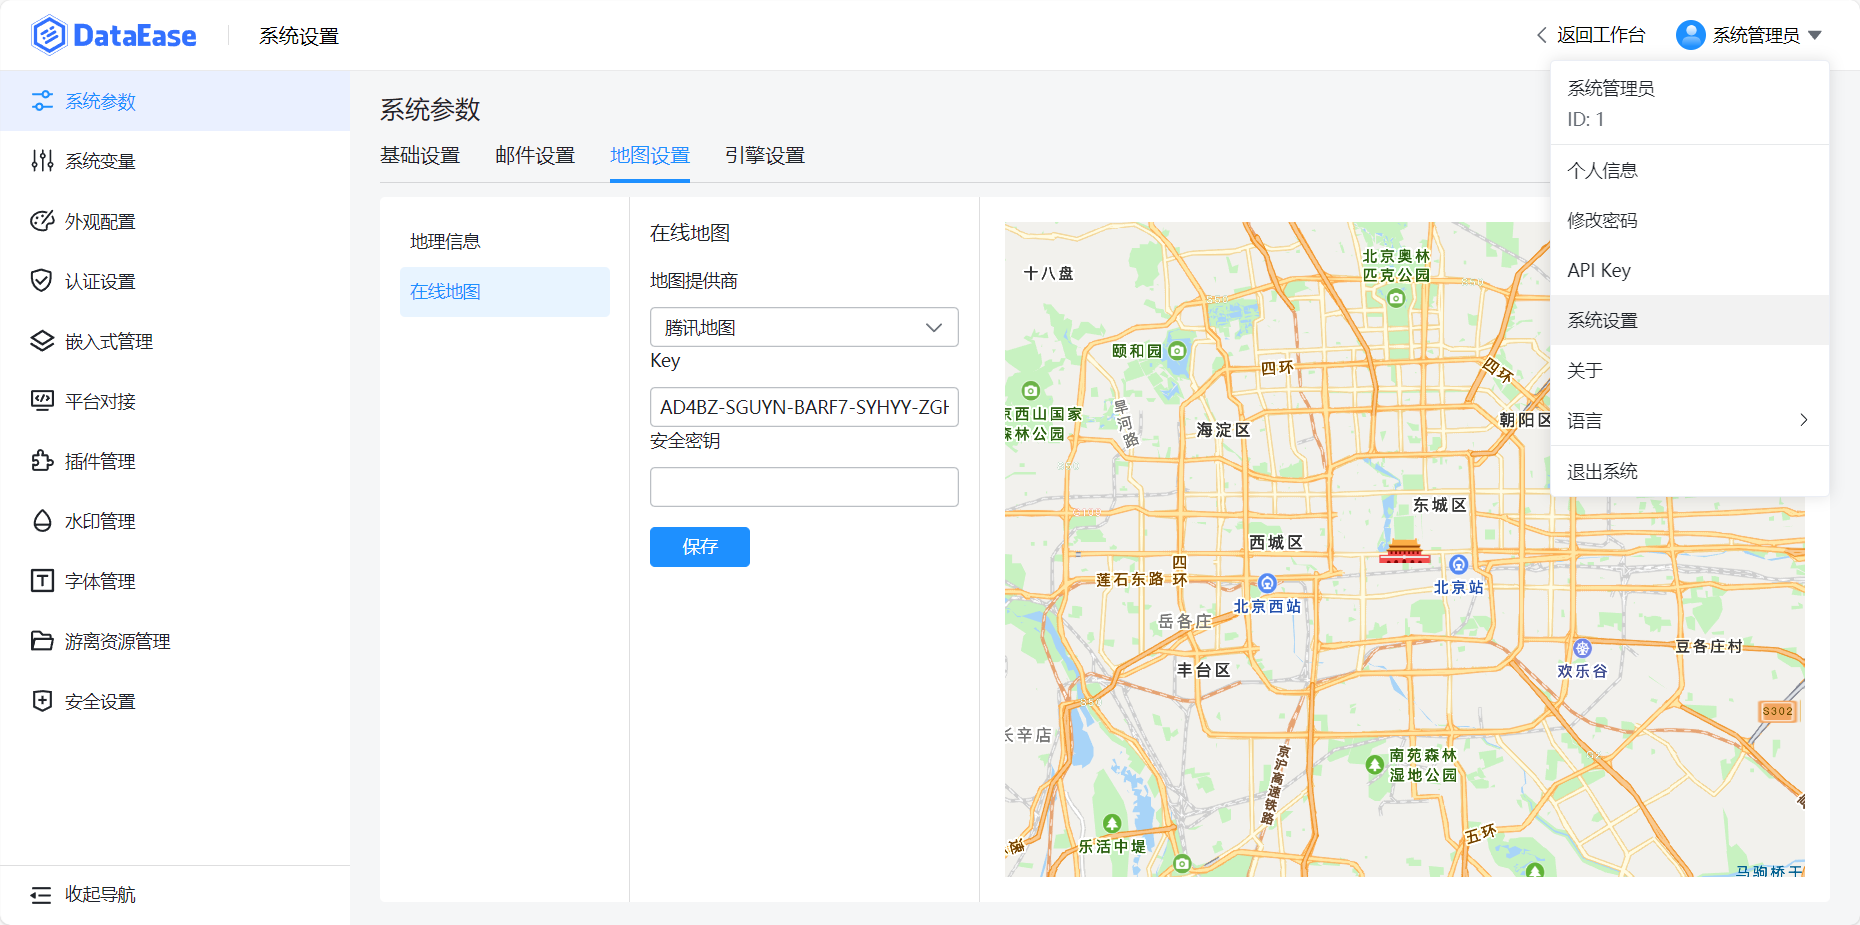1860x925 pixels.
Task: Expand the 语言 submenu arrow
Action: [1804, 420]
